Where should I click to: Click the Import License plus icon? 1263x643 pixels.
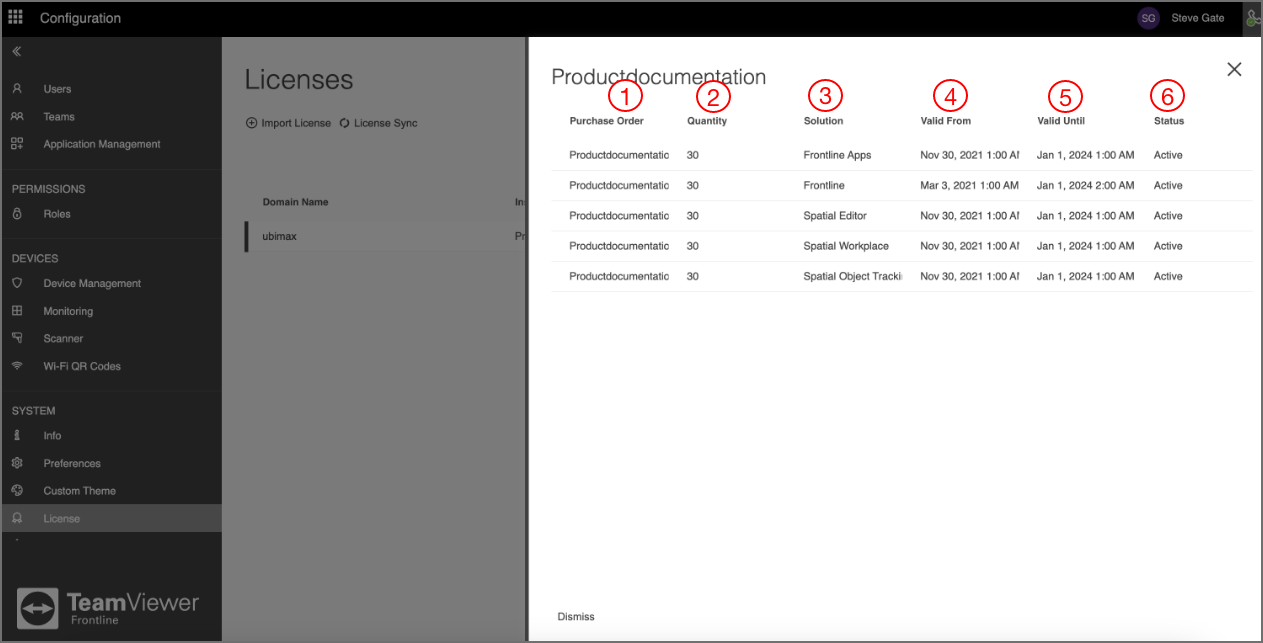(251, 123)
